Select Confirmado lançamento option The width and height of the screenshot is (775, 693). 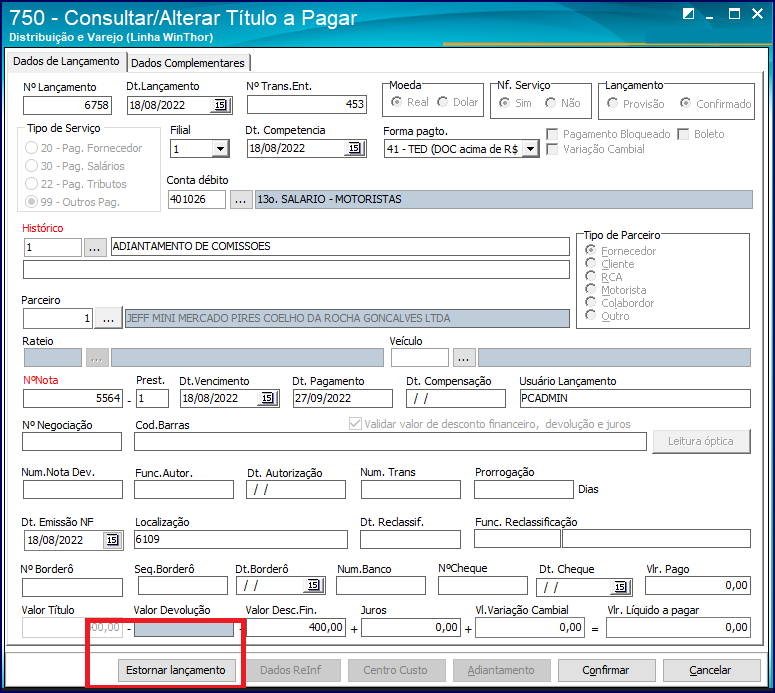(x=686, y=103)
